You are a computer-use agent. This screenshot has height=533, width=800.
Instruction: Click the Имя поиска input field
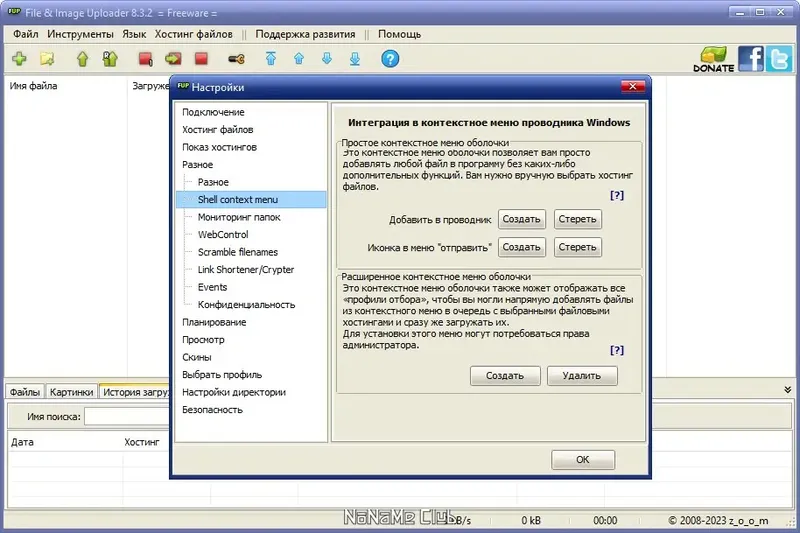(127, 417)
